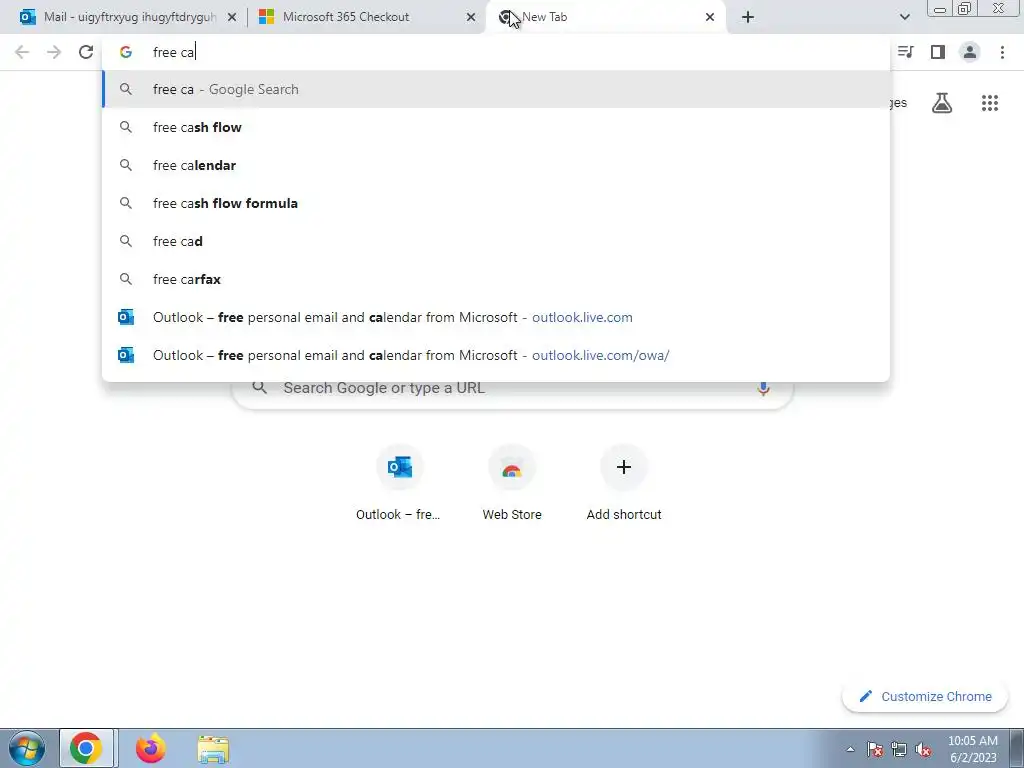Open Windows Explorer from the taskbar
This screenshot has width=1024, height=768.
pyautogui.click(x=214, y=749)
